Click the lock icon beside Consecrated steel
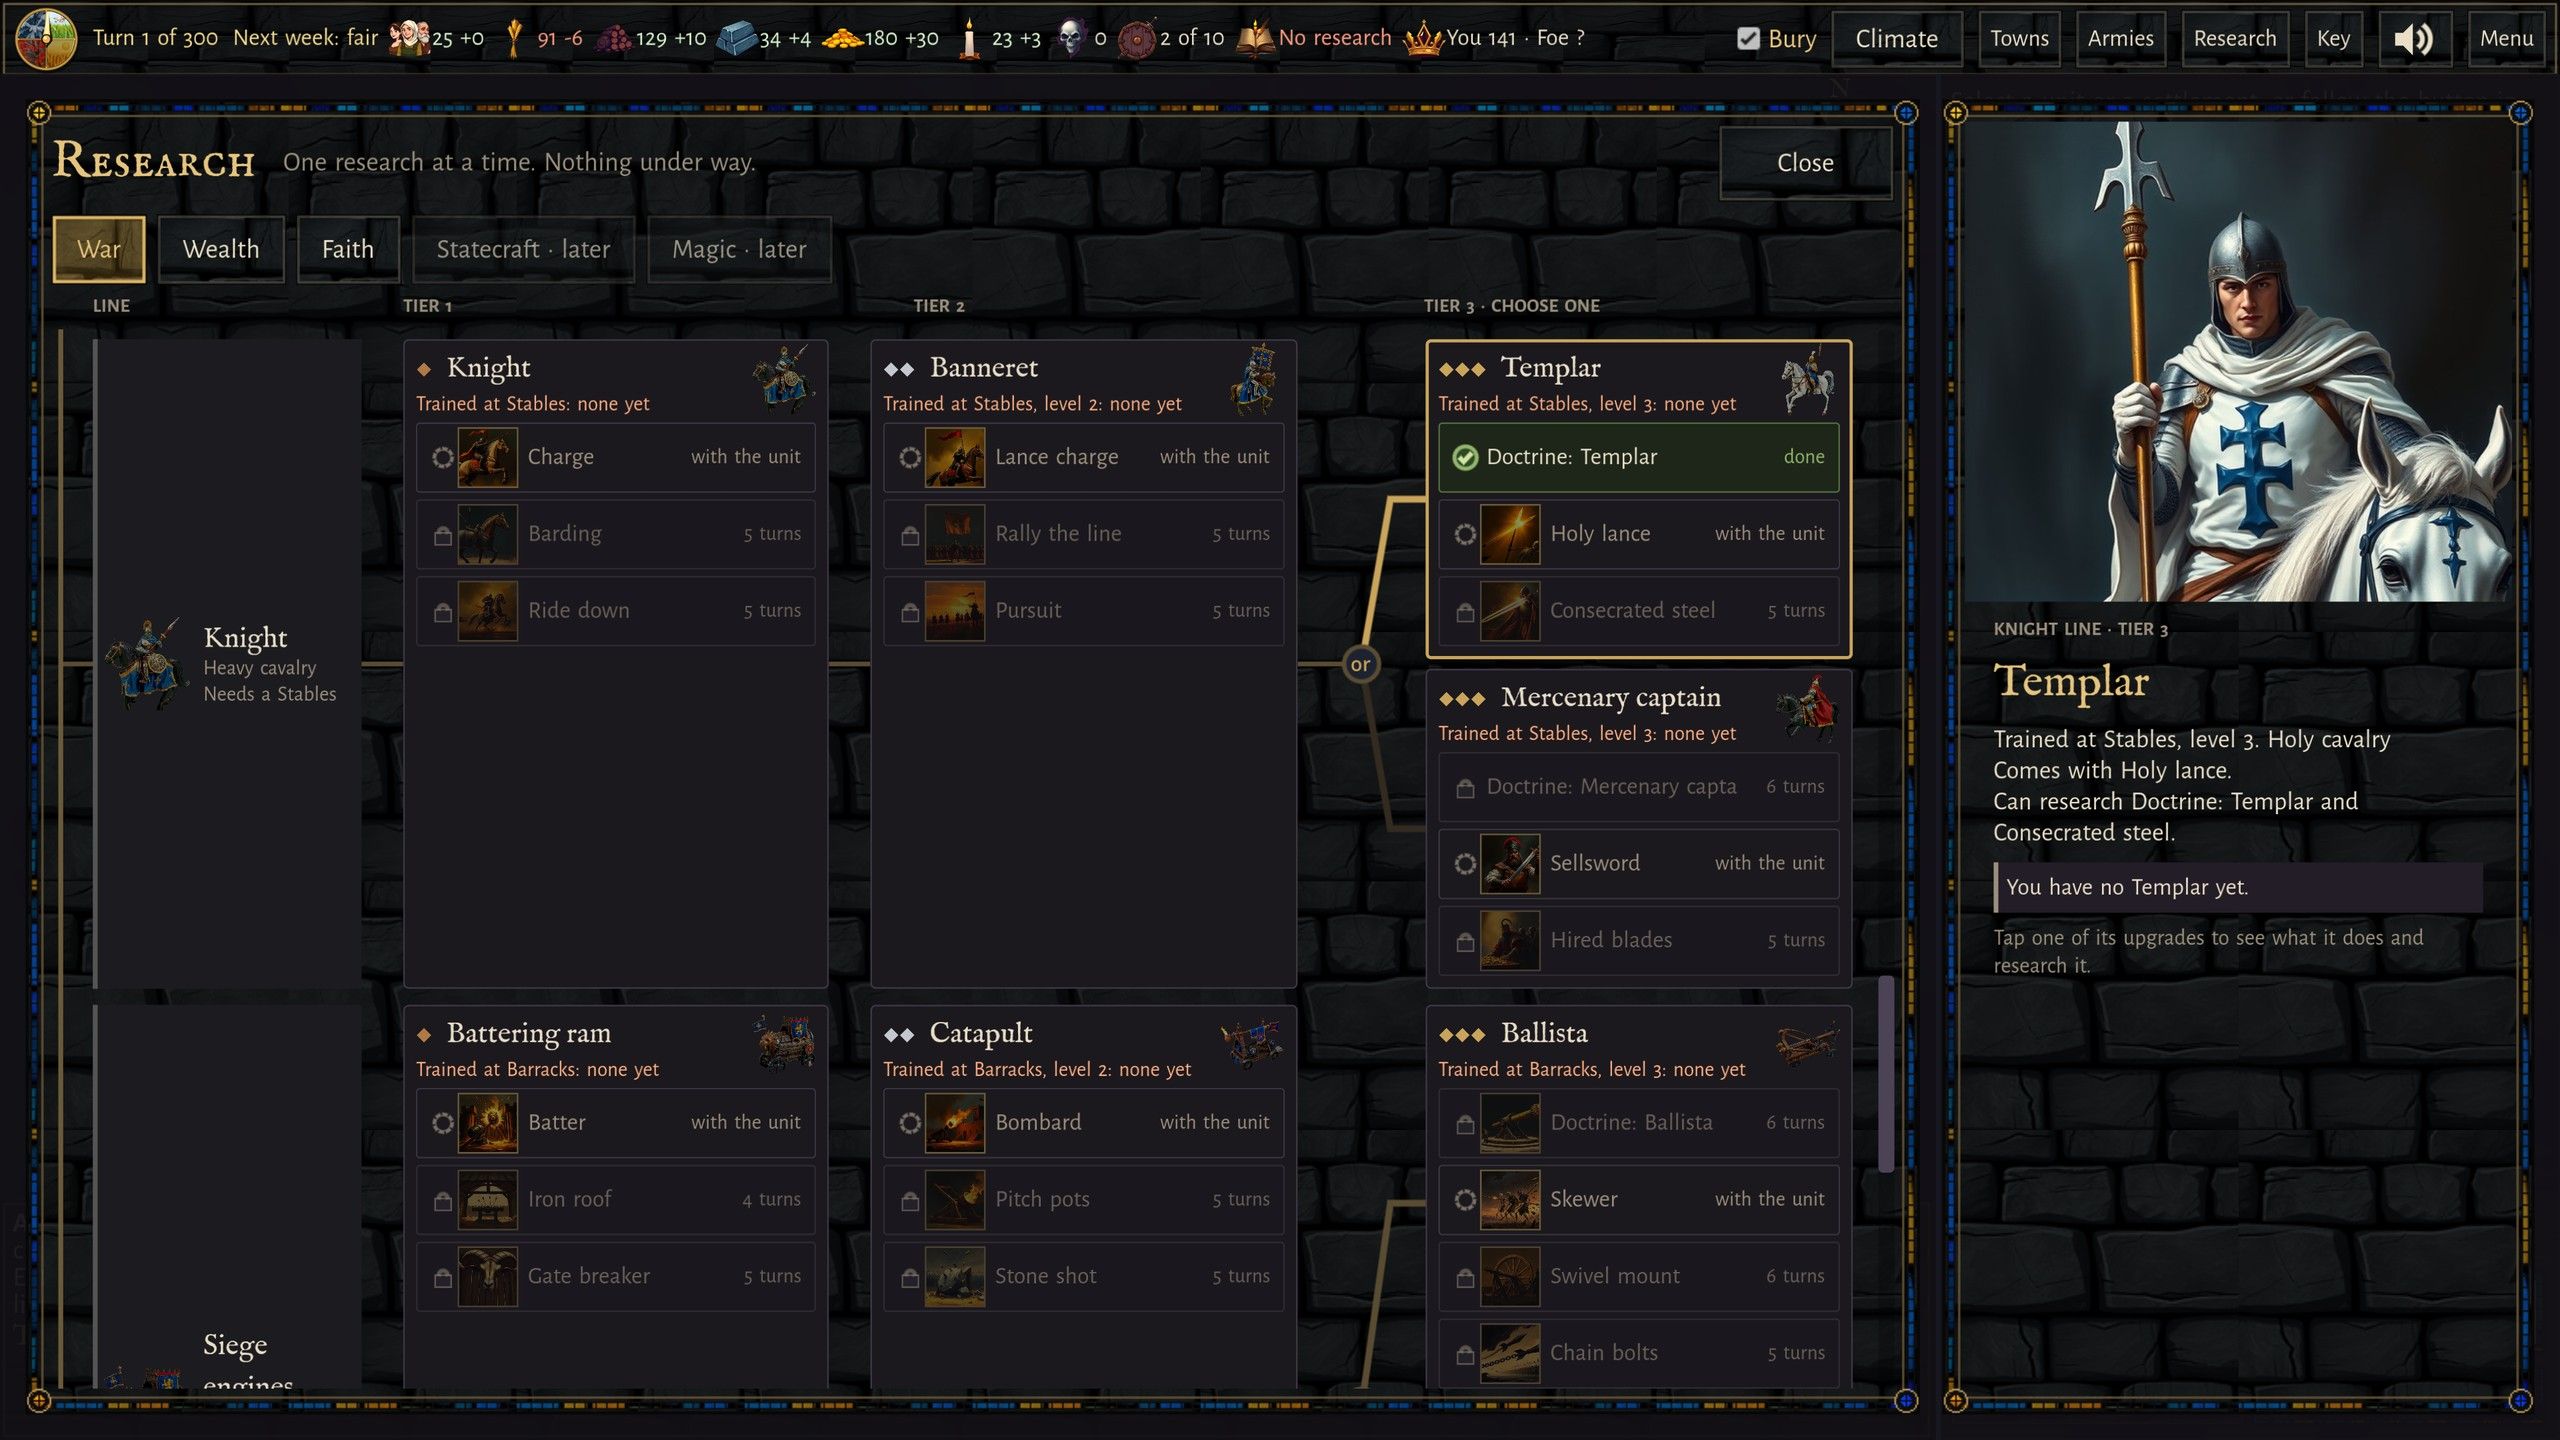 (1464, 612)
